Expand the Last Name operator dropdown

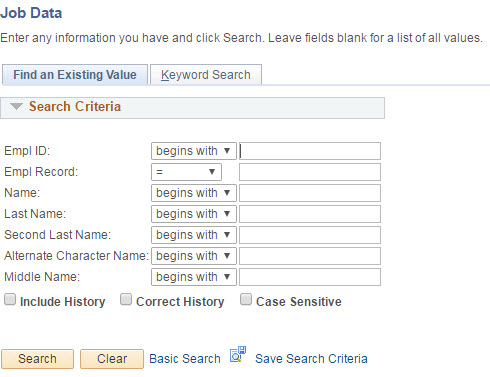click(194, 214)
